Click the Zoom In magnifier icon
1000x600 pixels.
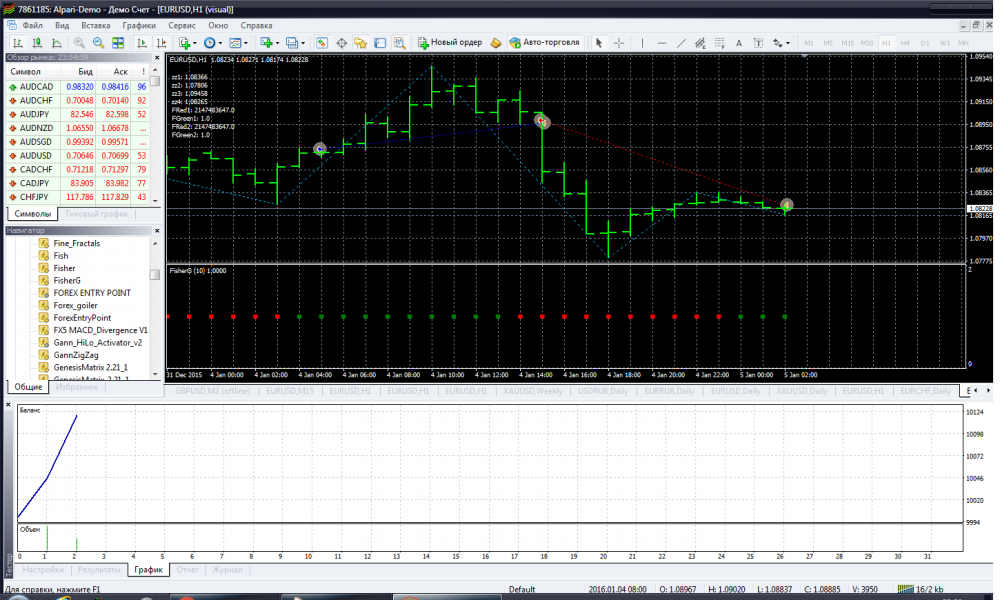coord(79,43)
